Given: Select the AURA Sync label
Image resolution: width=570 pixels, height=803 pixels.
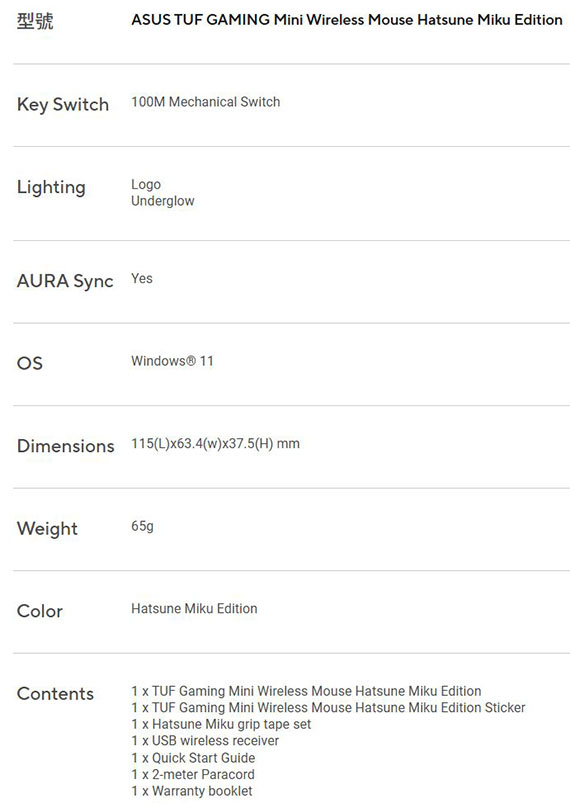Looking at the screenshot, I should coord(65,281).
